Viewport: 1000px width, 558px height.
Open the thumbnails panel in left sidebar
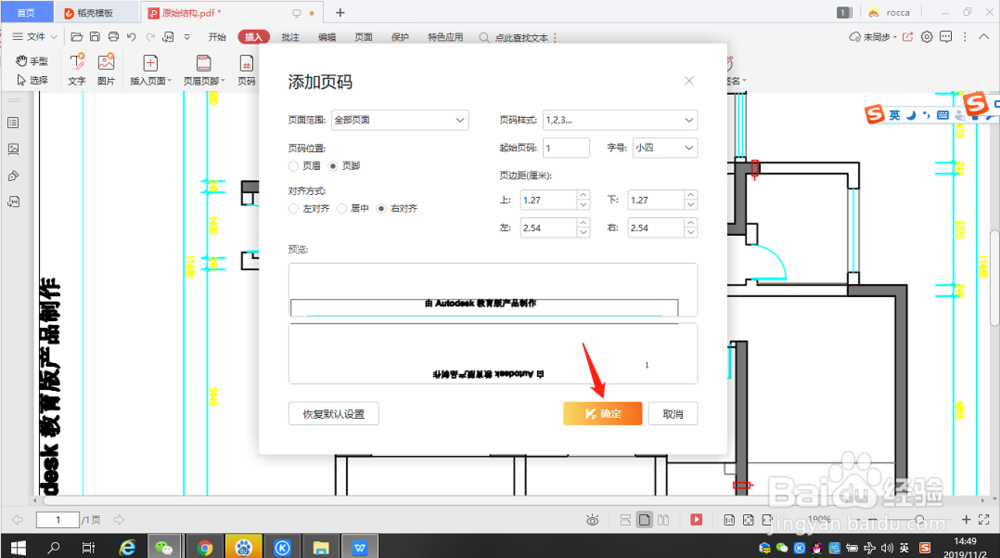13,122
